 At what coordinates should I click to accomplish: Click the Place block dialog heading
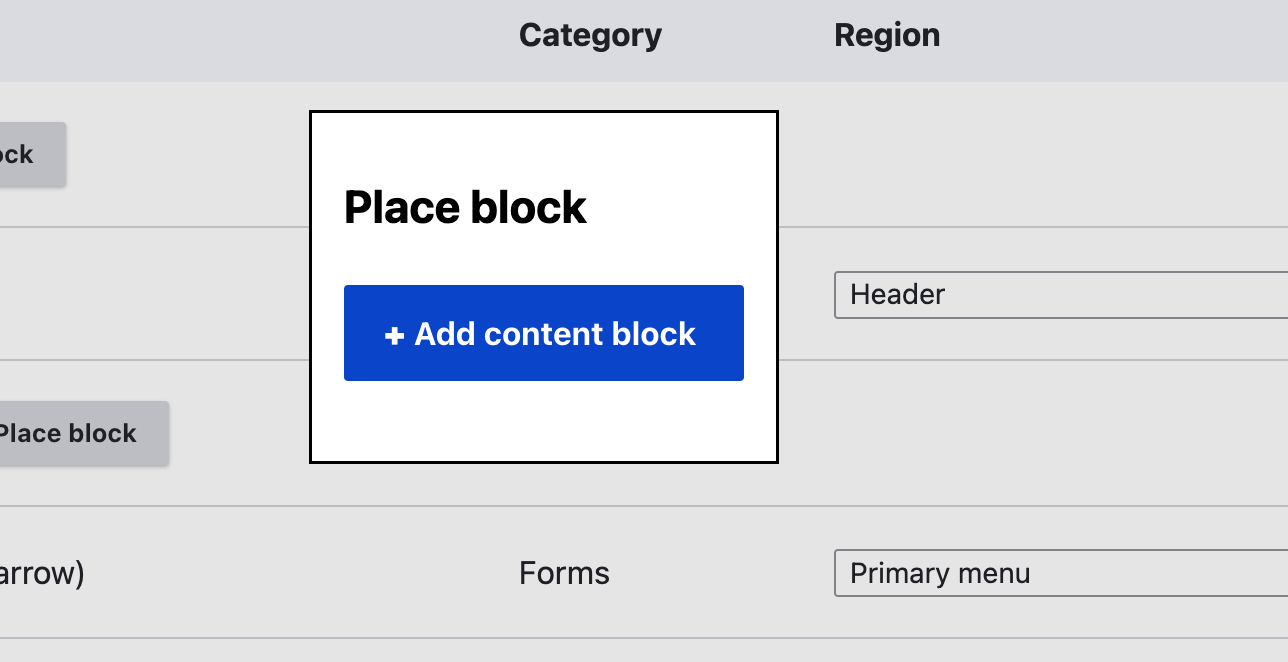tap(465, 207)
